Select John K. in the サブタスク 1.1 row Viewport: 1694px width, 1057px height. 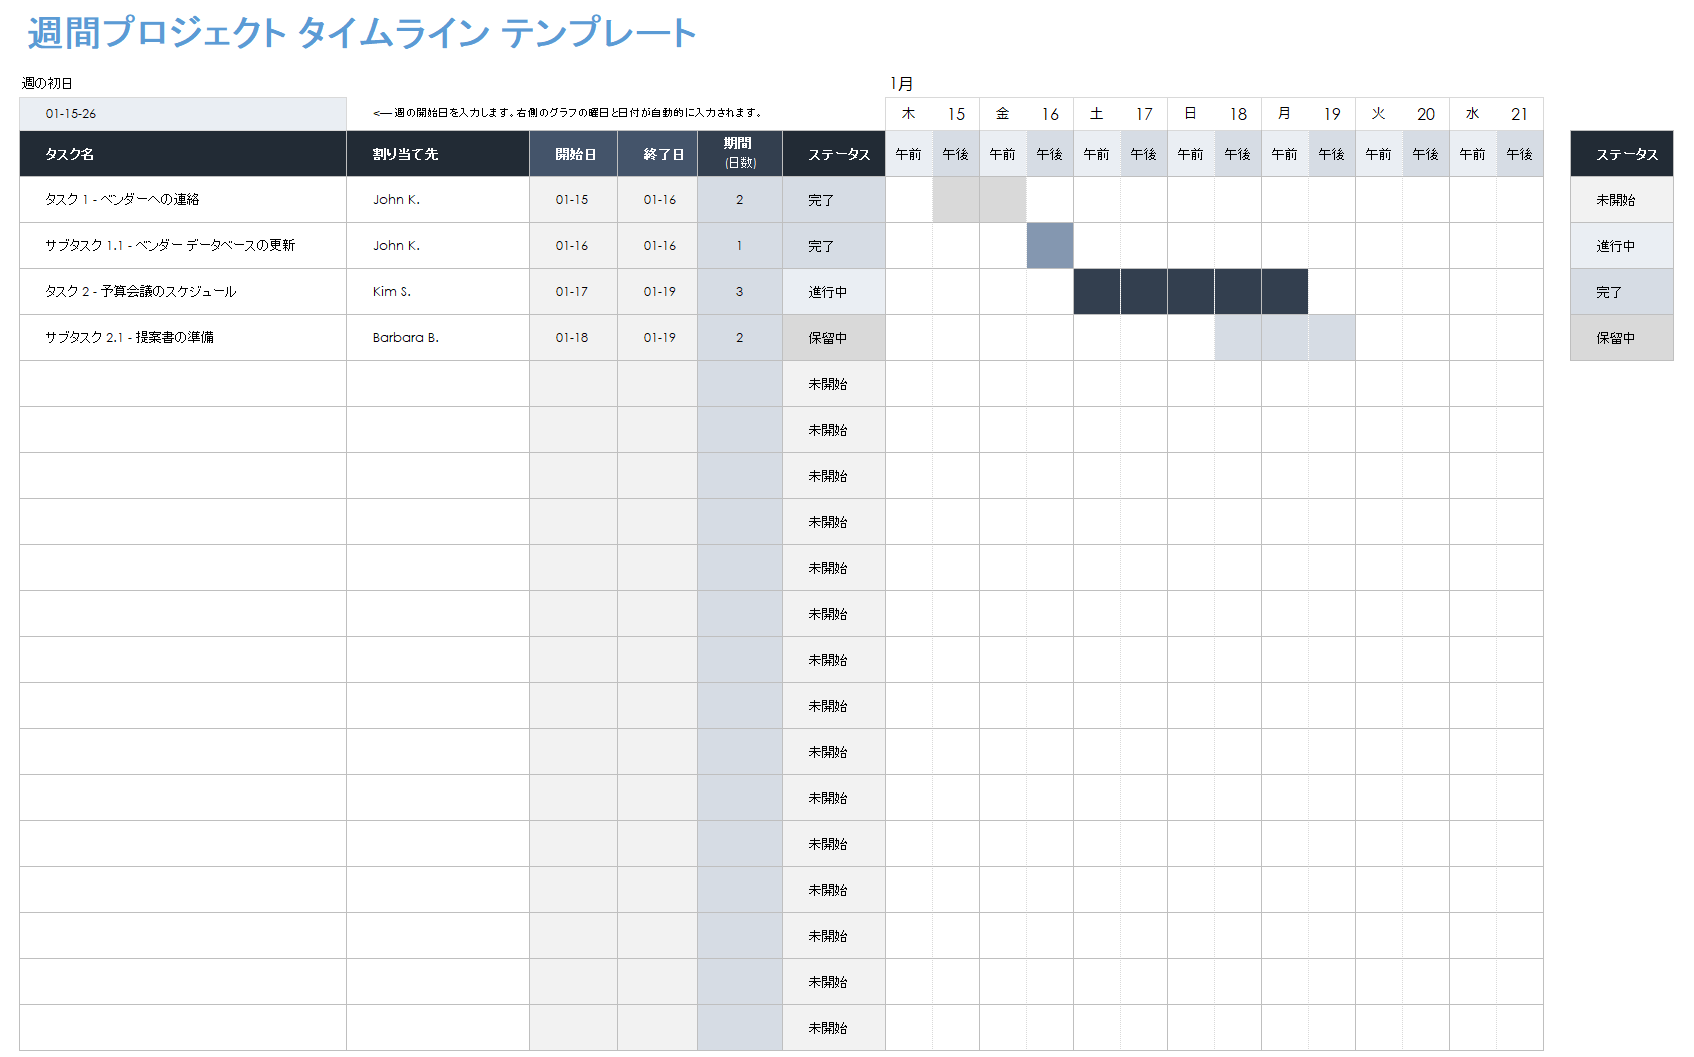438,246
